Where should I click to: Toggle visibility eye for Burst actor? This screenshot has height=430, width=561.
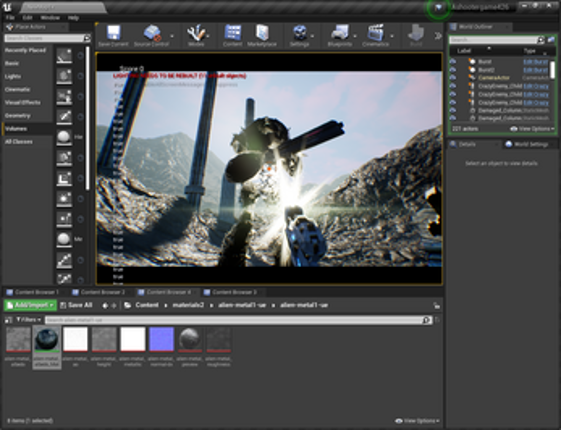click(x=453, y=62)
